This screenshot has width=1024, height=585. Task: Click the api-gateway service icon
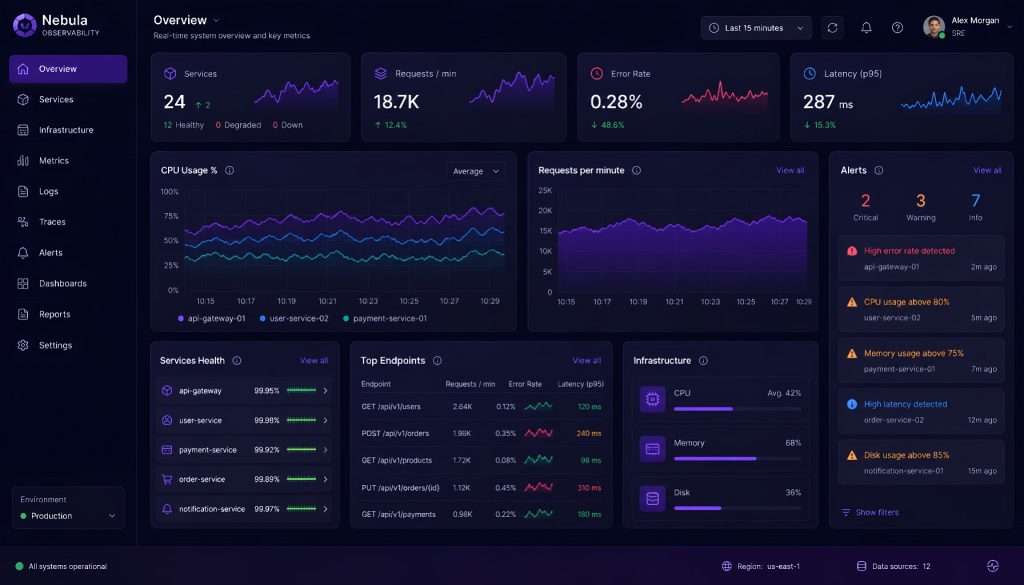[x=167, y=390]
